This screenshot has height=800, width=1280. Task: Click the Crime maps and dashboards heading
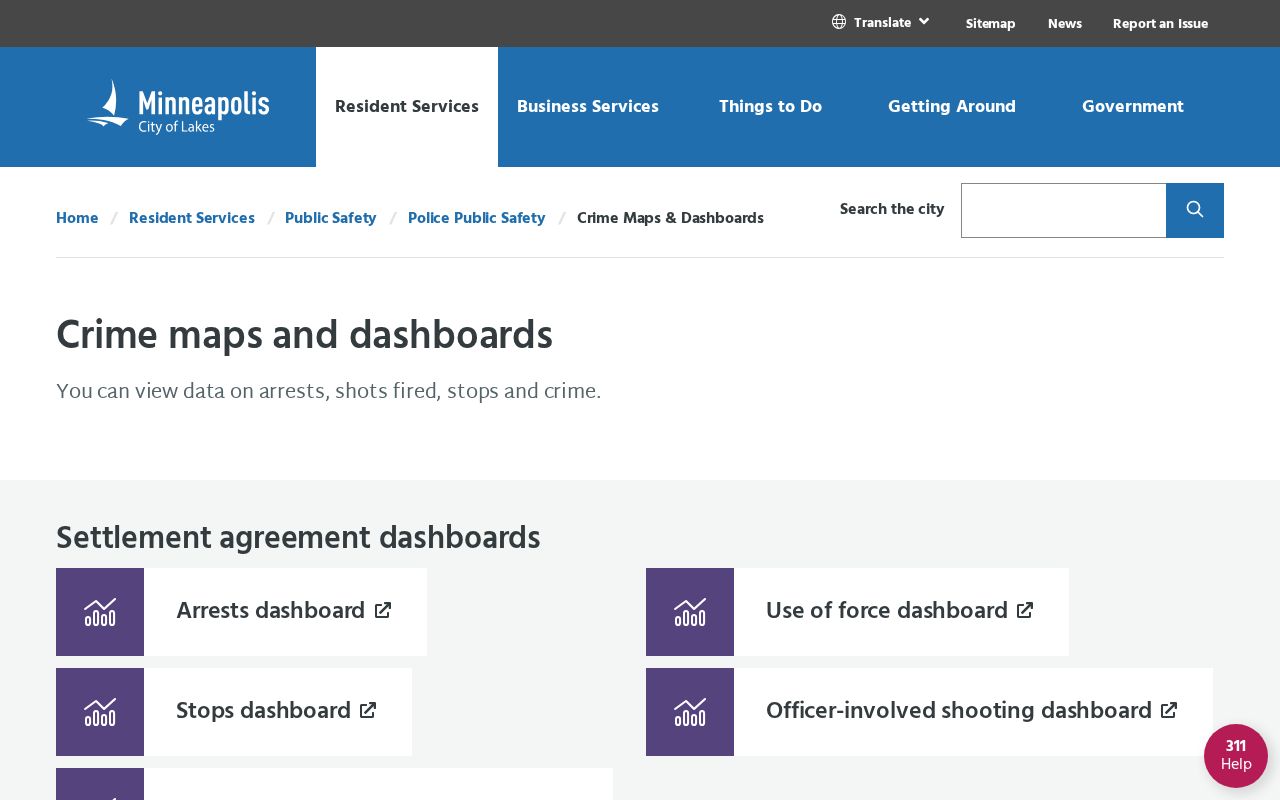click(304, 335)
